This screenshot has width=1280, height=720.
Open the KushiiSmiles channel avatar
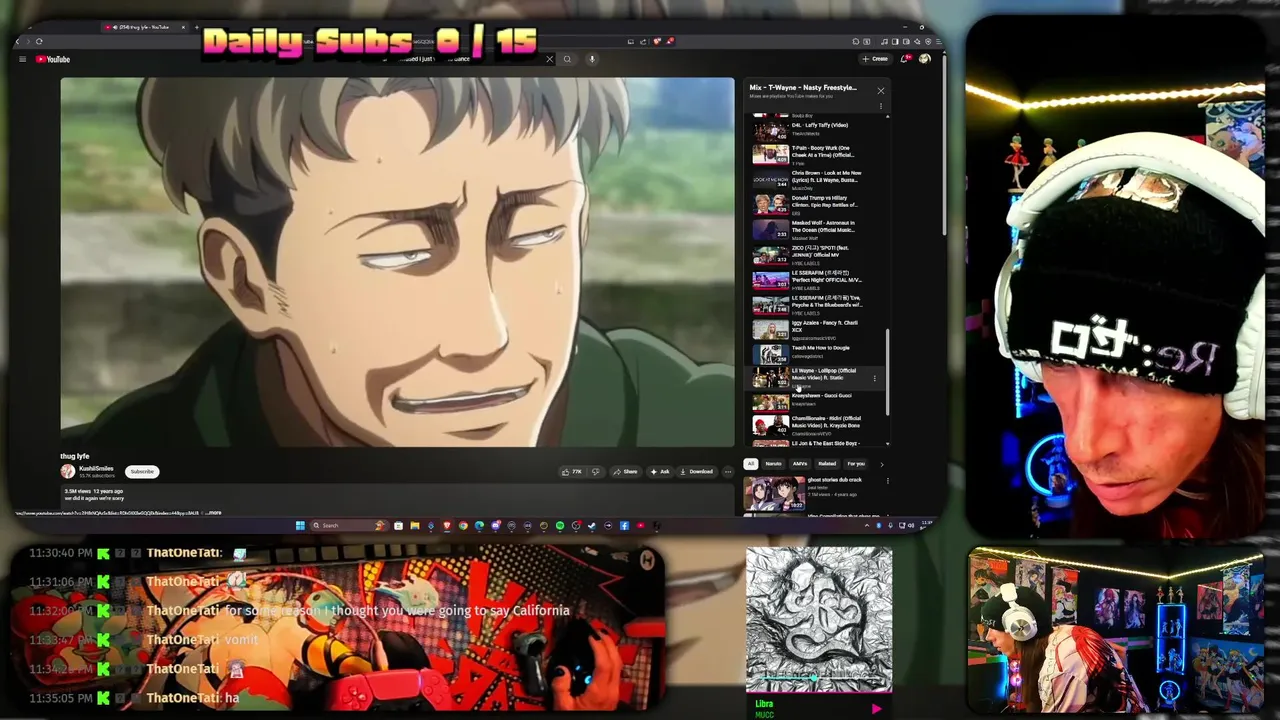pos(67,471)
